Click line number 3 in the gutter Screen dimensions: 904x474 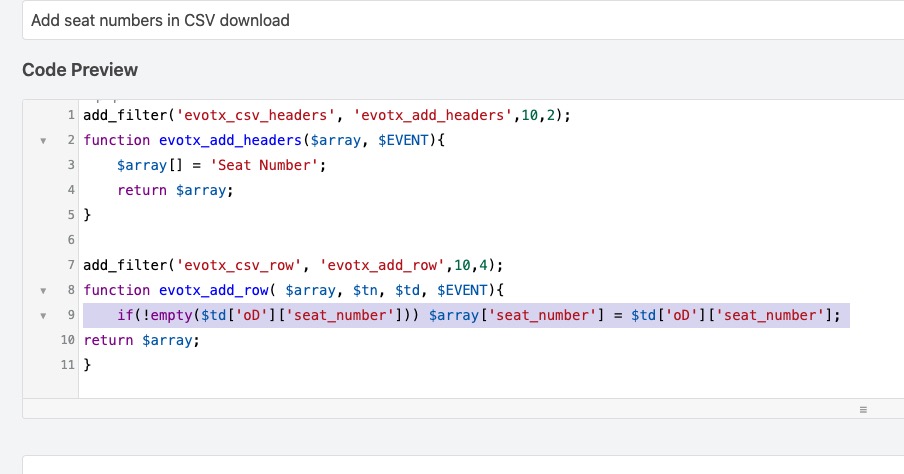[71, 165]
